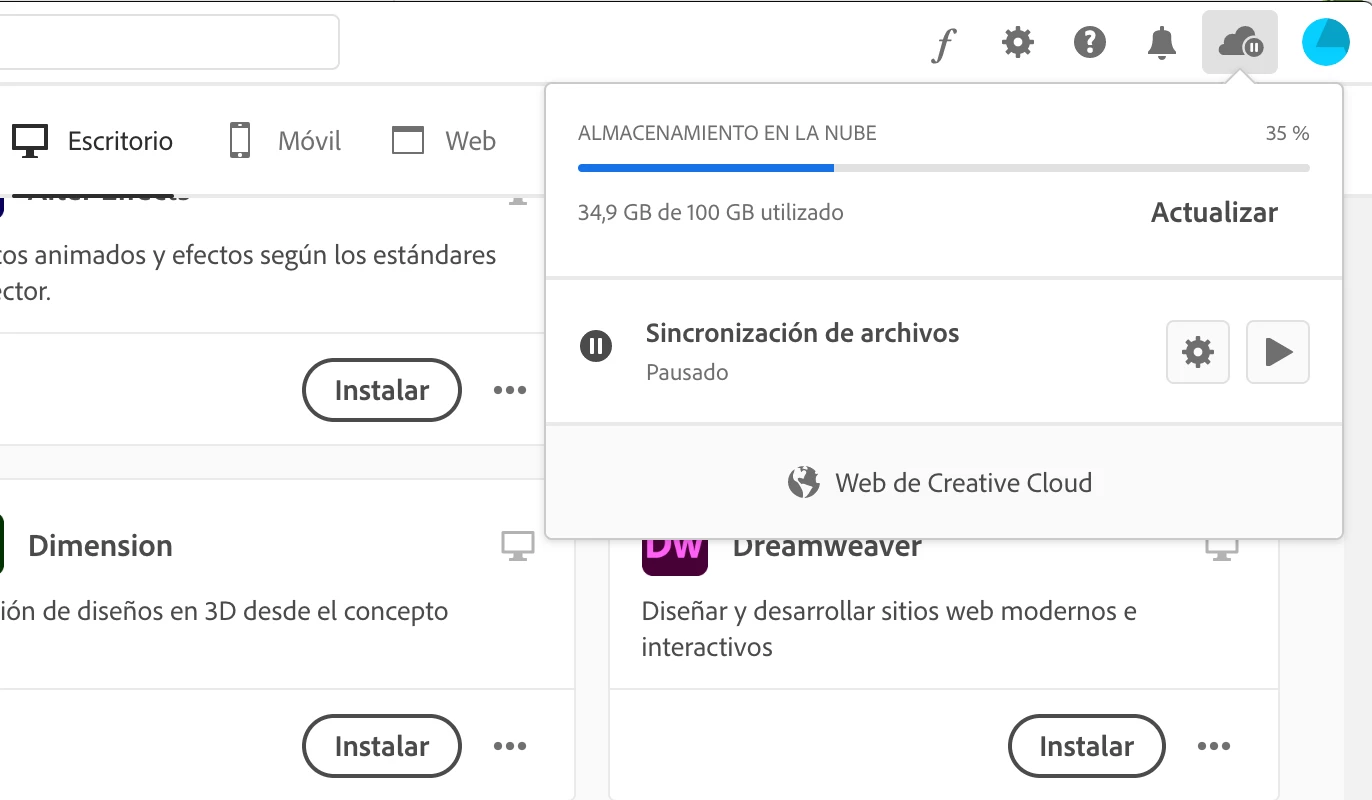Viewport: 1372px width, 800px height.
Task: Open Dreamweaver more options ellipsis
Action: [x=1214, y=746]
